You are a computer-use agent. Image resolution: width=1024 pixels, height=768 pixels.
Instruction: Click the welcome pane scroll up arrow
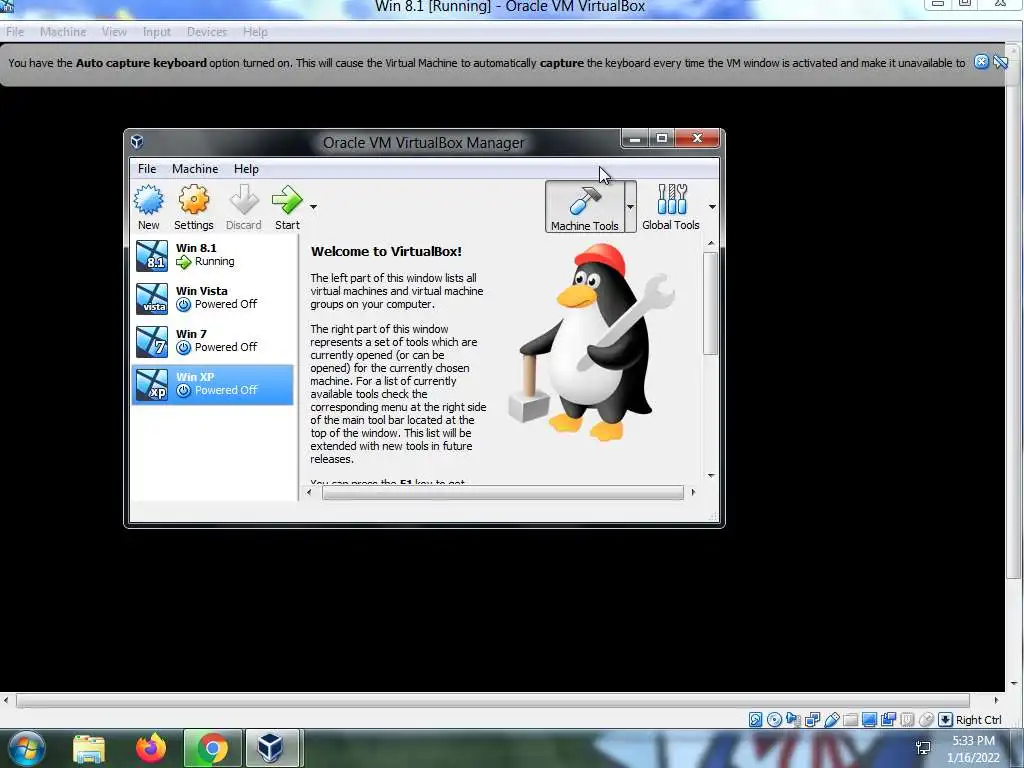click(711, 244)
